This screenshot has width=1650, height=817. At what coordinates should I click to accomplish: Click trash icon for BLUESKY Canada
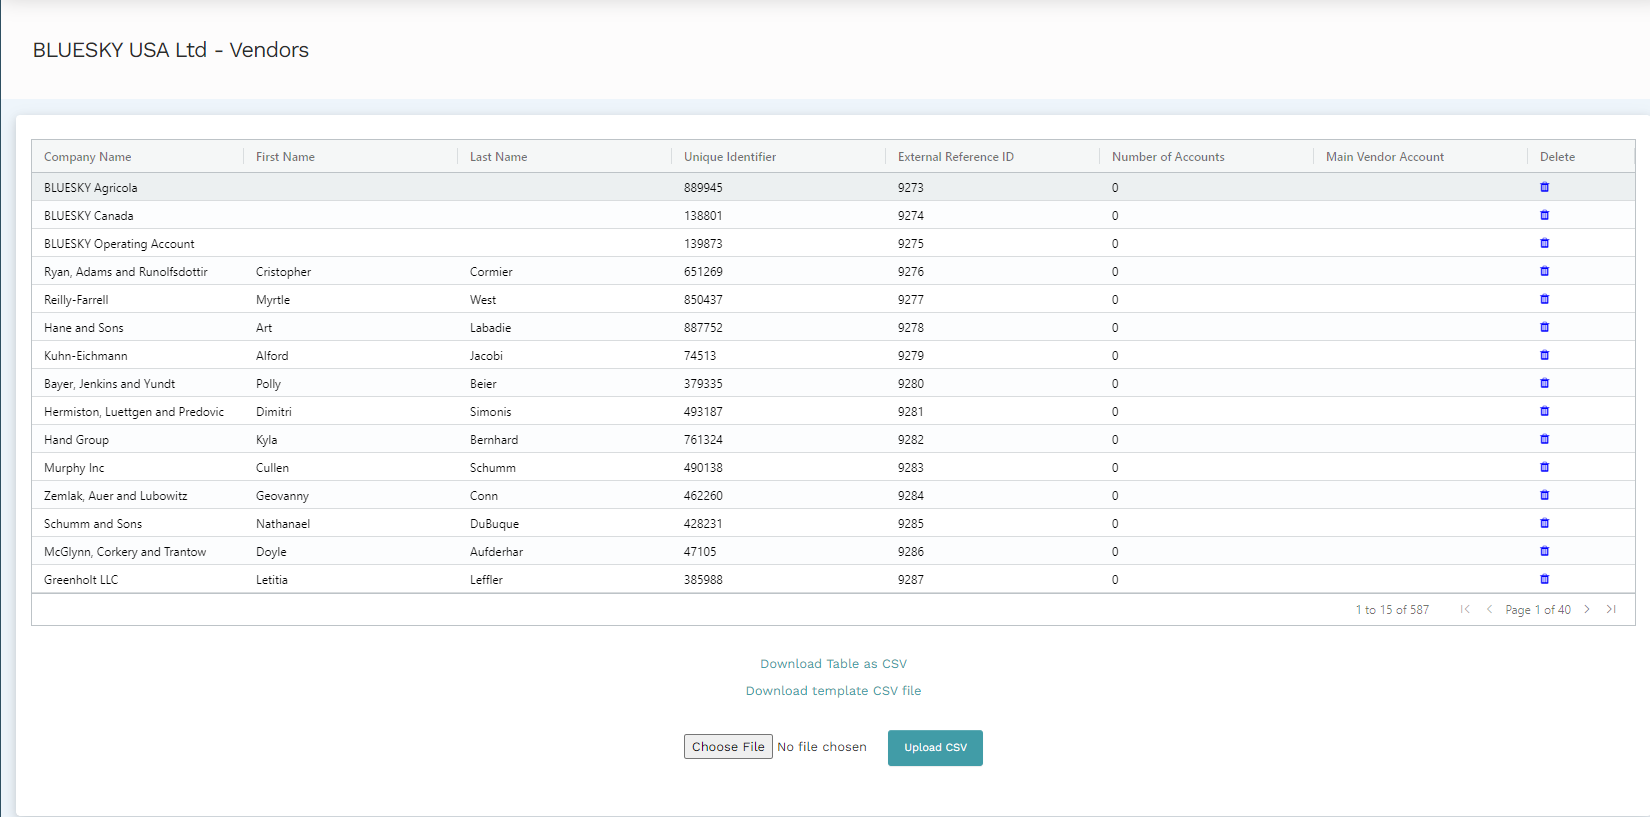pos(1544,215)
